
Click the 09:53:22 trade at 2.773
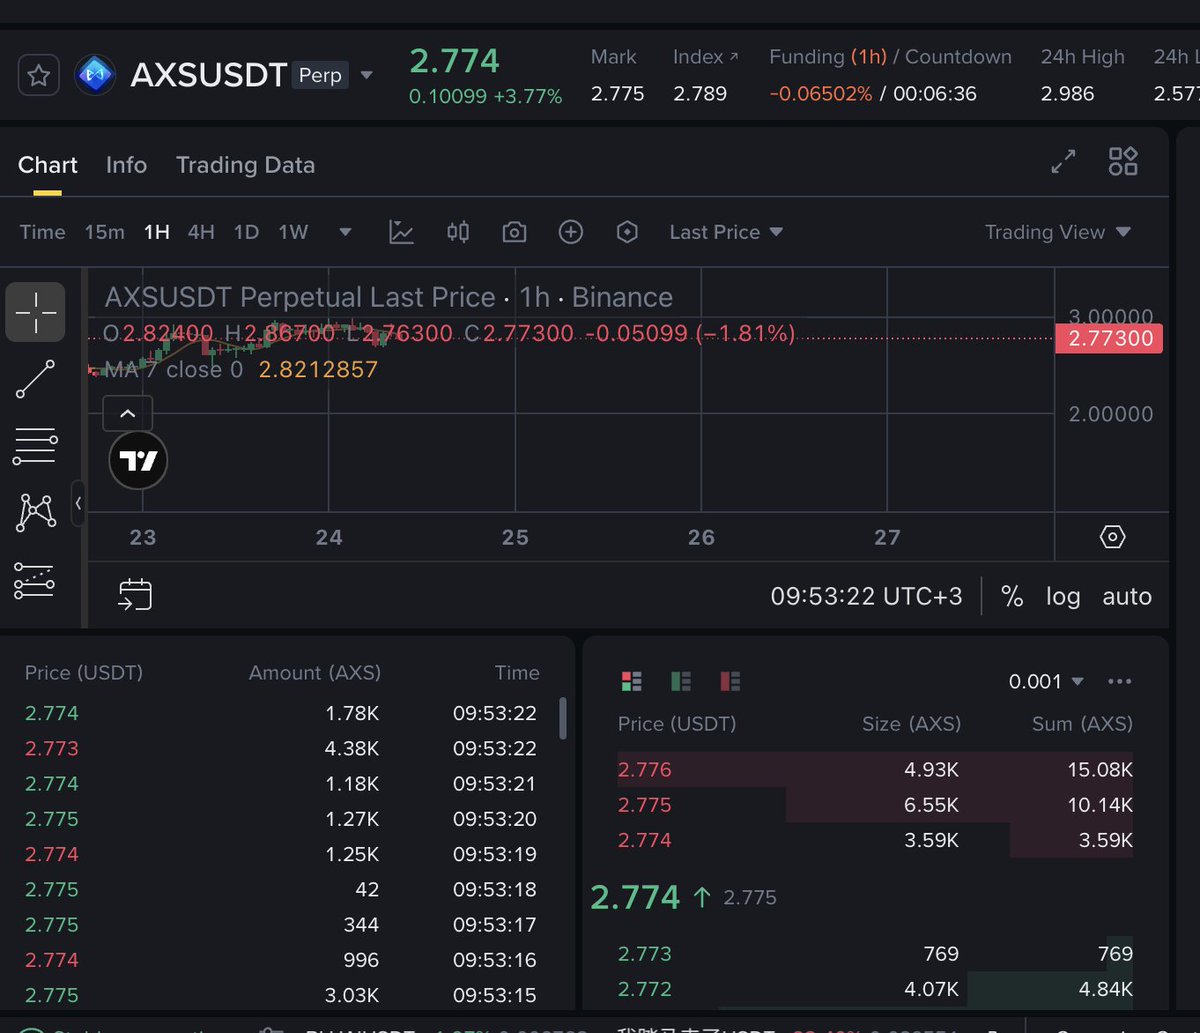point(281,748)
